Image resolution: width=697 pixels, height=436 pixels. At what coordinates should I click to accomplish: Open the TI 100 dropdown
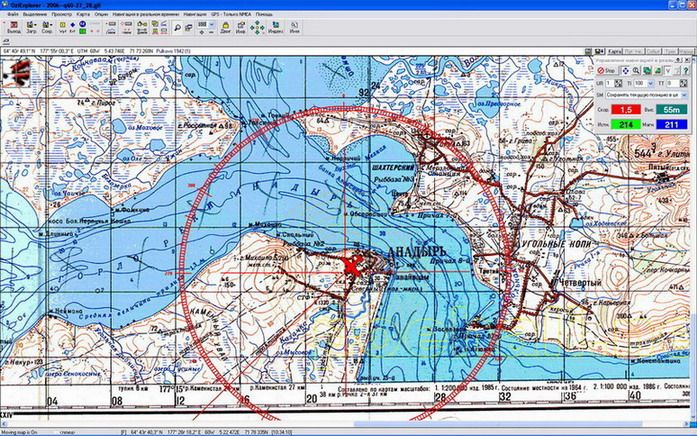click(650, 83)
